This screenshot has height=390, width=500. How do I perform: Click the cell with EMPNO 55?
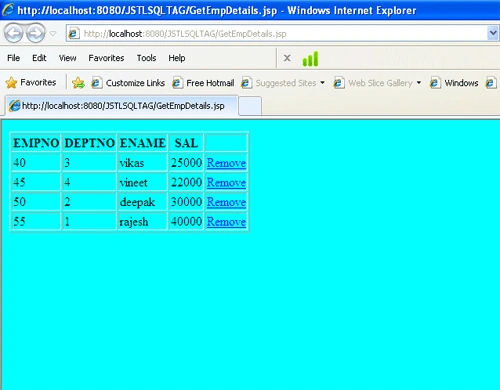(36, 221)
